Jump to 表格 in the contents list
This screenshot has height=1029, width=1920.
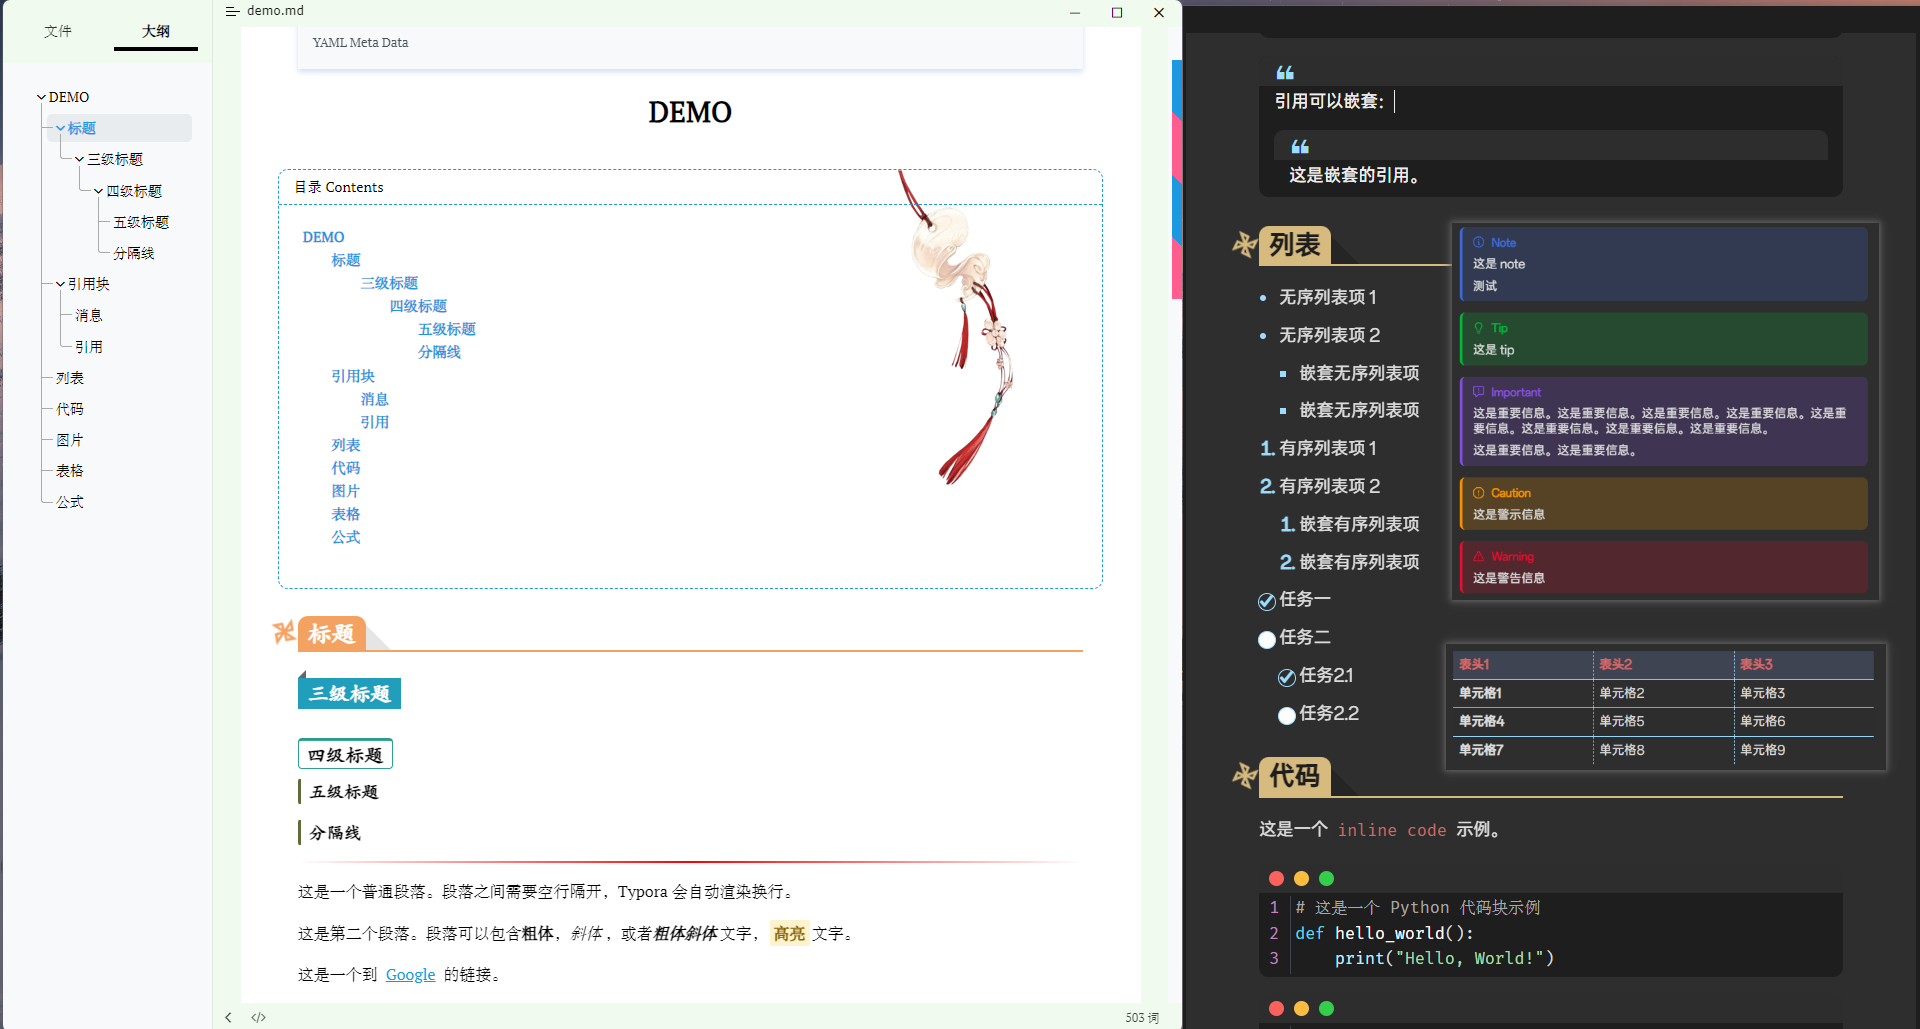pyautogui.click(x=345, y=514)
